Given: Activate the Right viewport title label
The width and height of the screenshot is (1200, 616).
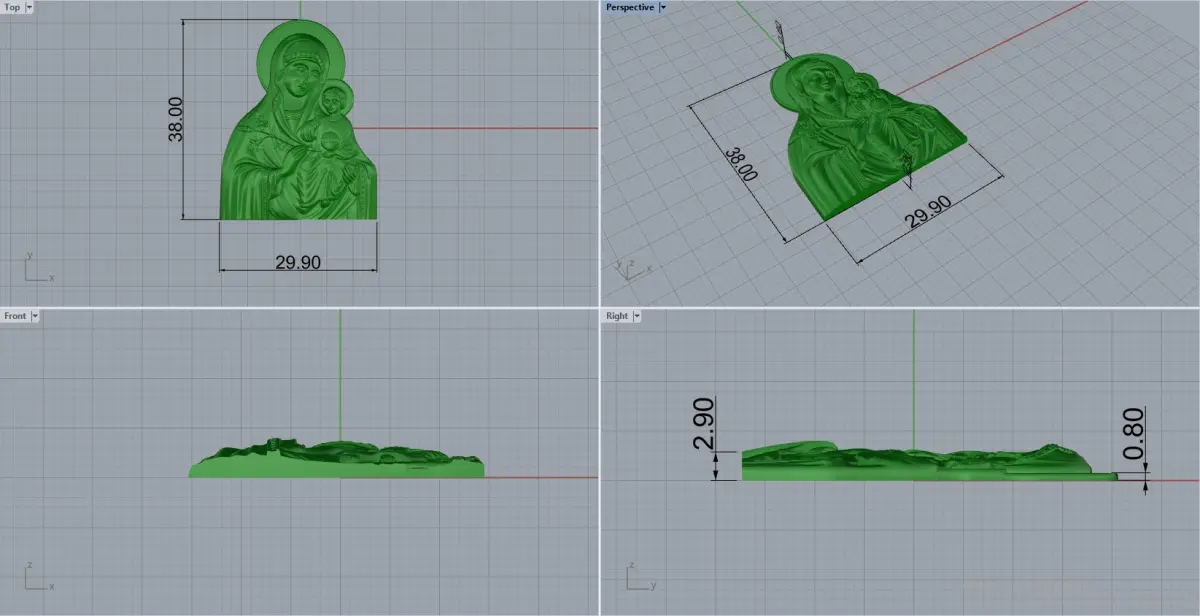Looking at the screenshot, I should (x=617, y=316).
